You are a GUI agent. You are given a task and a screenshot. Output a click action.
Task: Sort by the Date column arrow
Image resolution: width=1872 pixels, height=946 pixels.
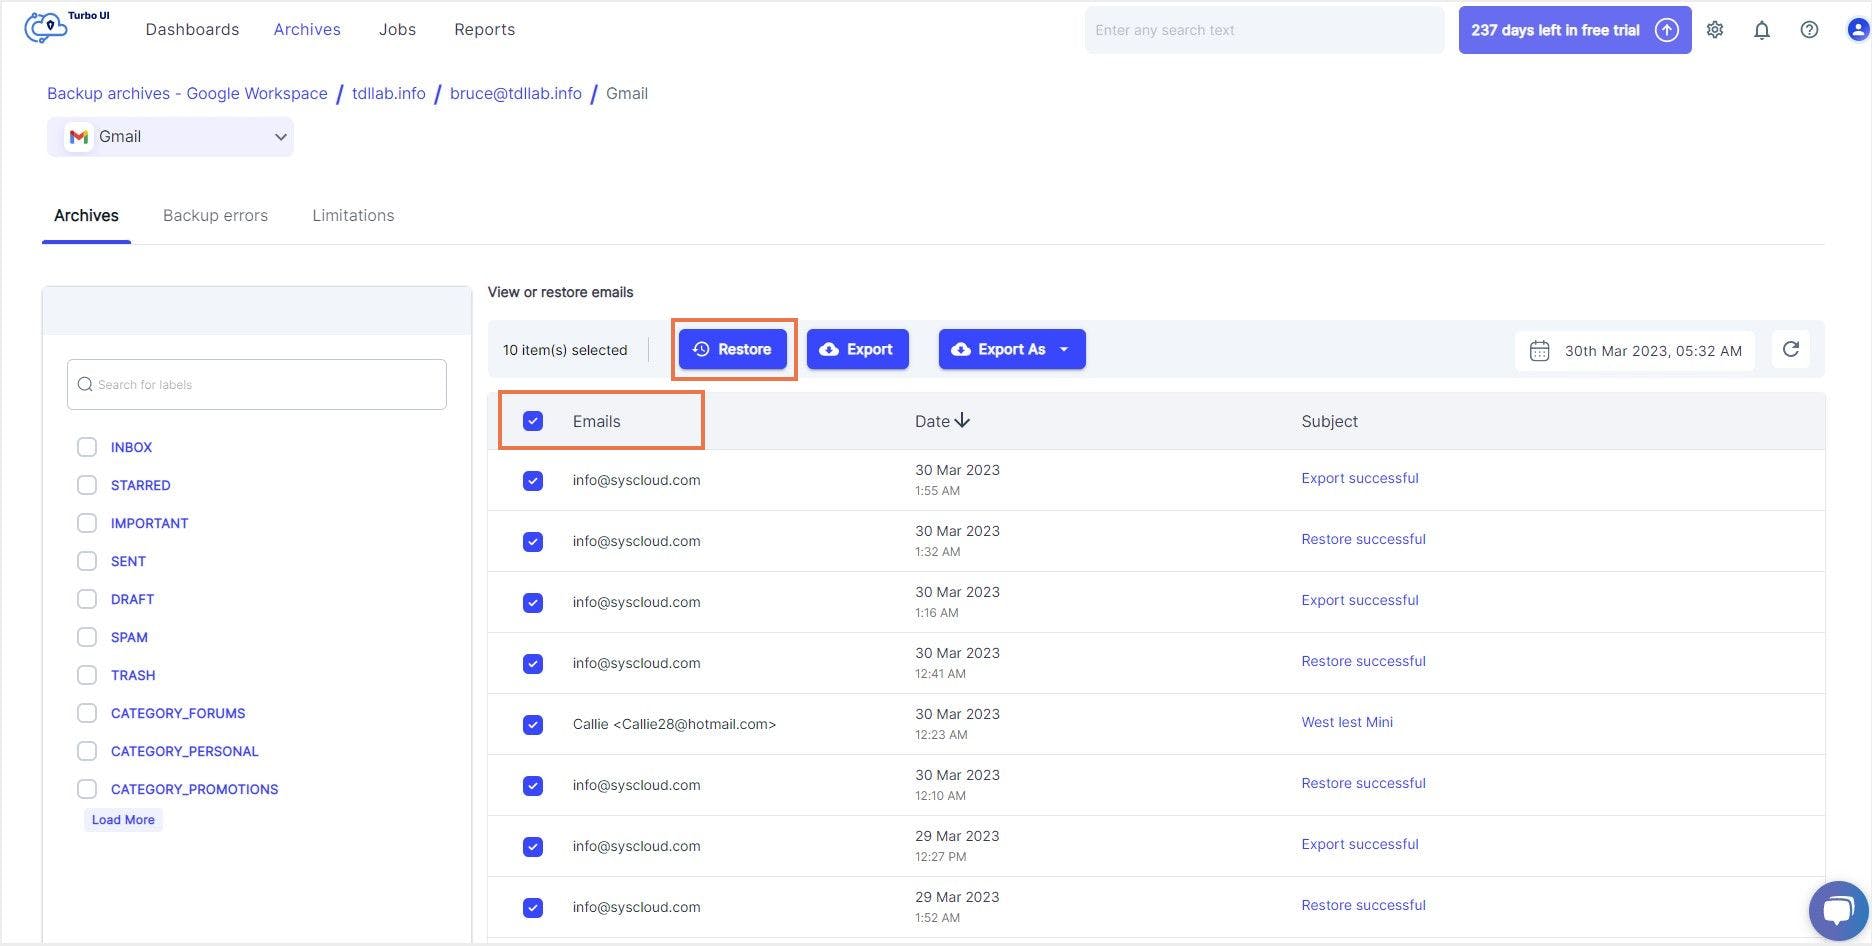pyautogui.click(x=962, y=421)
